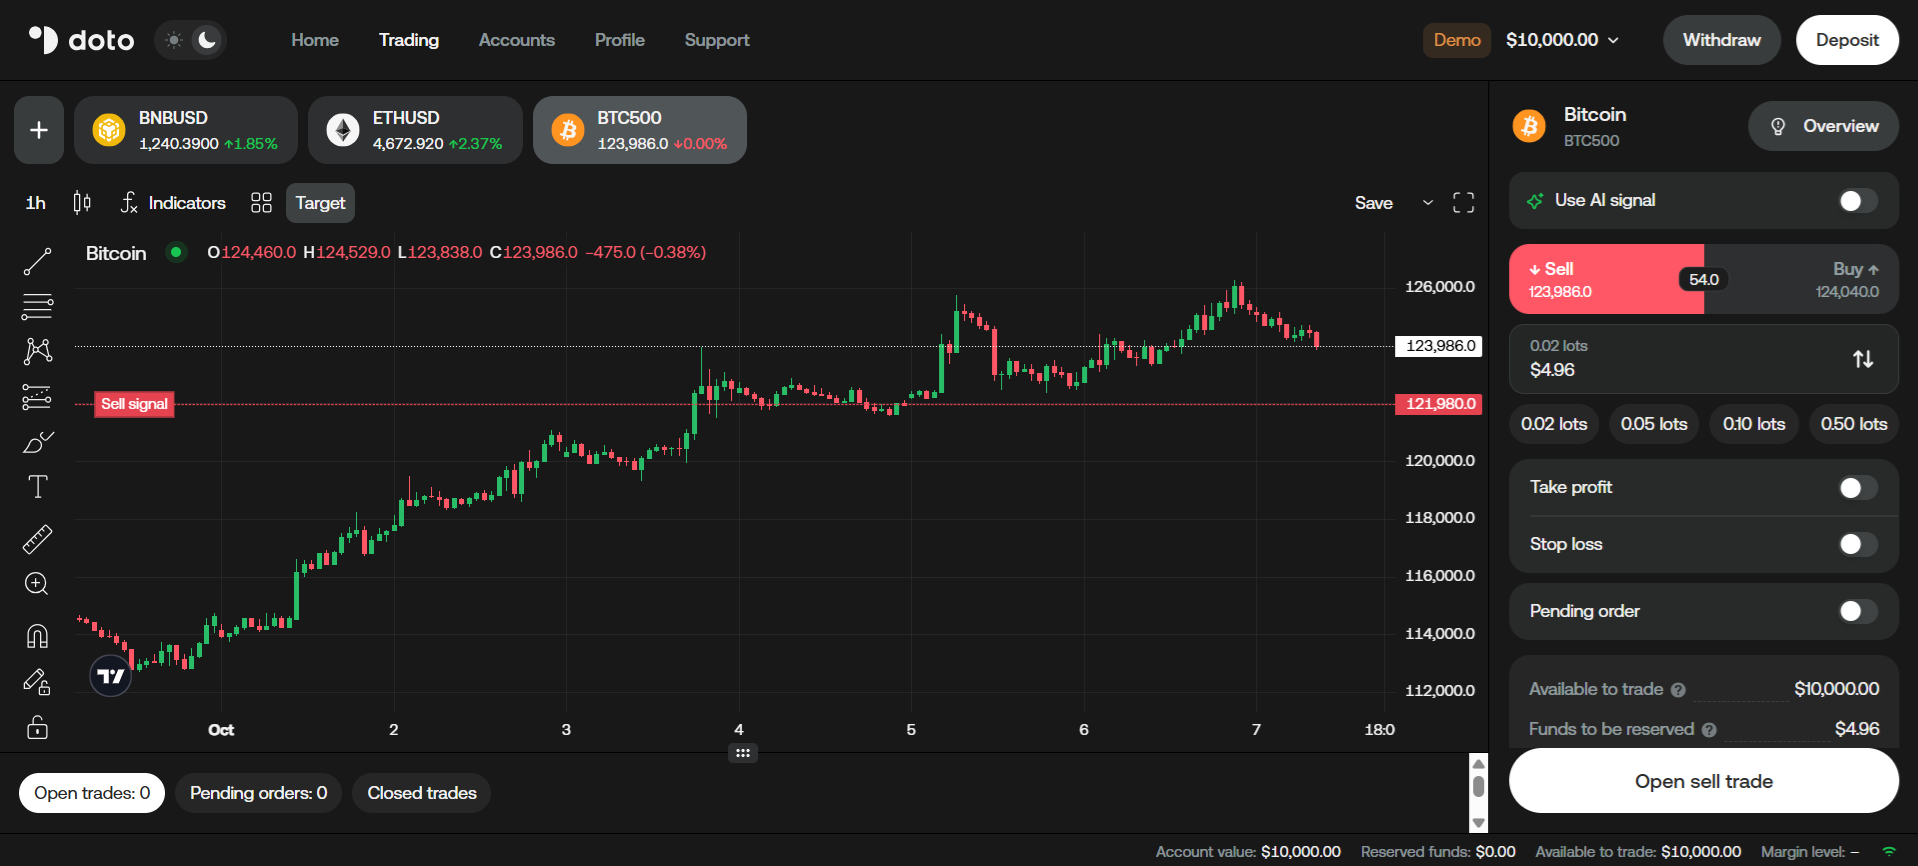Open the 1h timeframe selector
1918x866 pixels.
pyautogui.click(x=36, y=203)
